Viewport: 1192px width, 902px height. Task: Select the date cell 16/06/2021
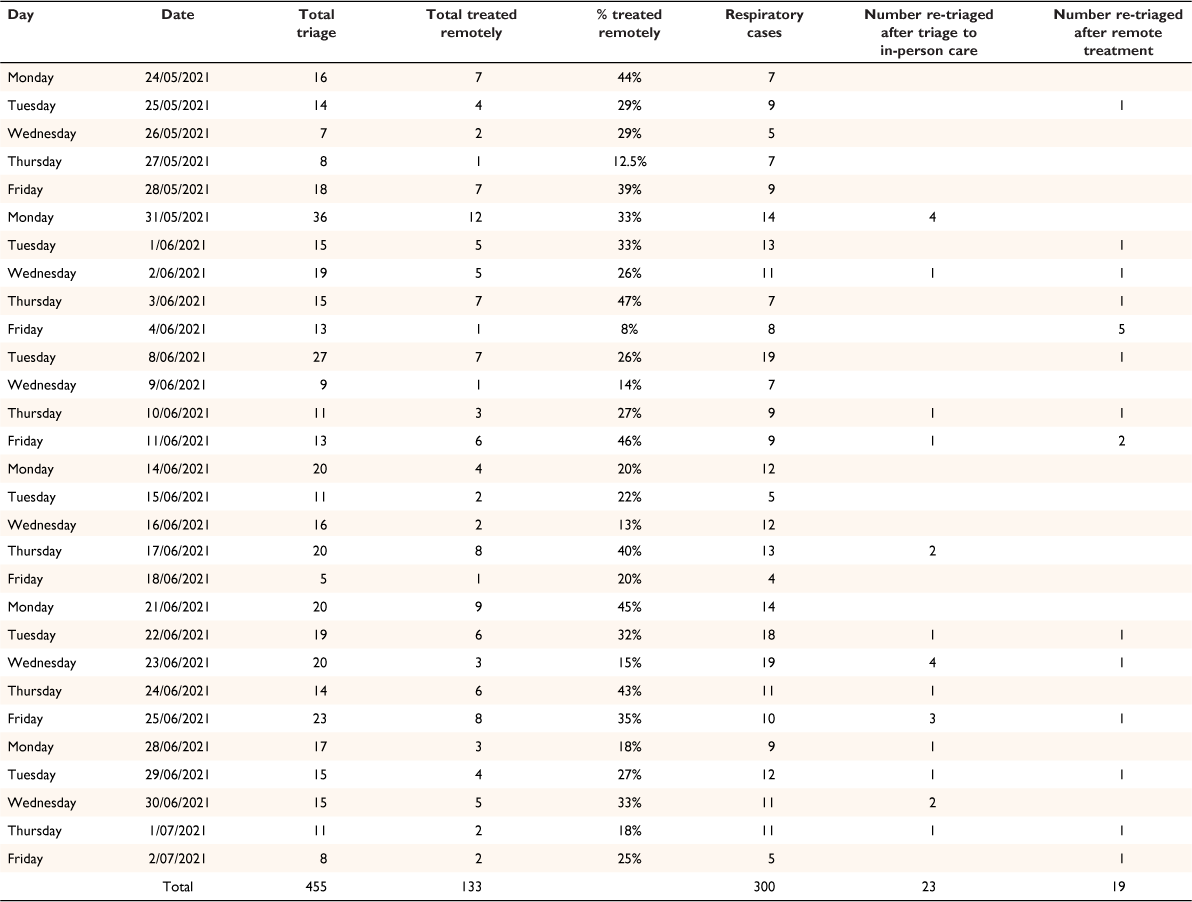(x=177, y=525)
